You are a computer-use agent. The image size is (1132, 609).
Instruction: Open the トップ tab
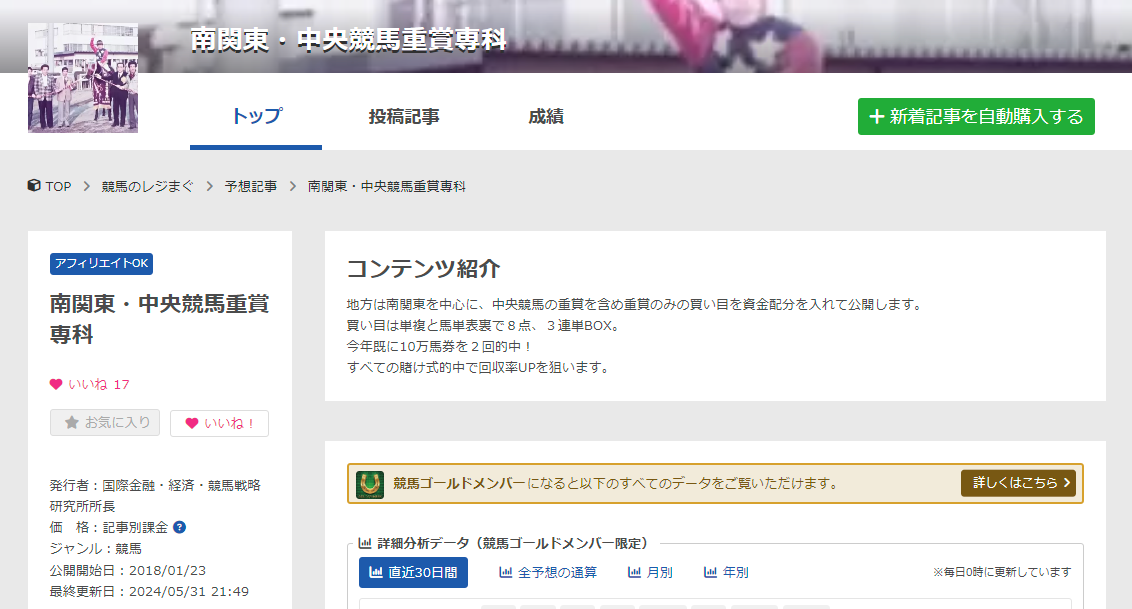tap(256, 116)
